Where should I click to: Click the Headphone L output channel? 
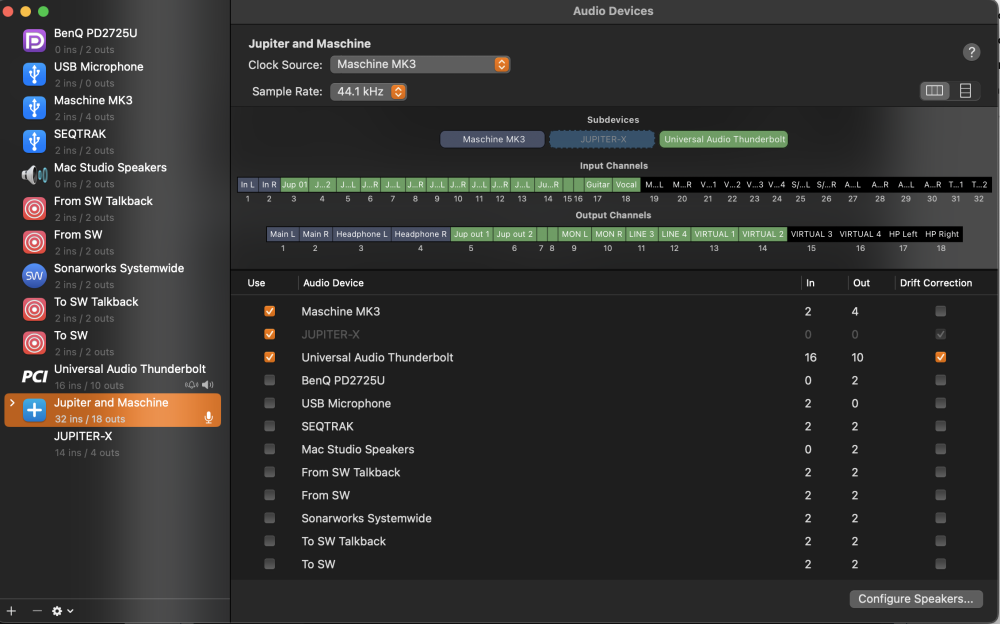coord(362,234)
